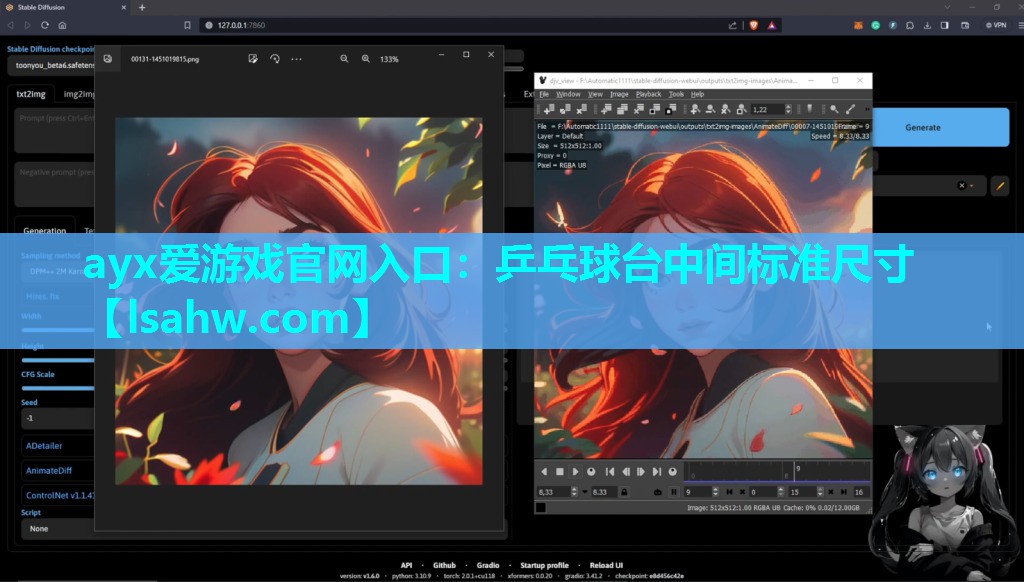Expand djv_view toolbar overflow arrows
The width and height of the screenshot is (1024, 582).
tap(868, 109)
